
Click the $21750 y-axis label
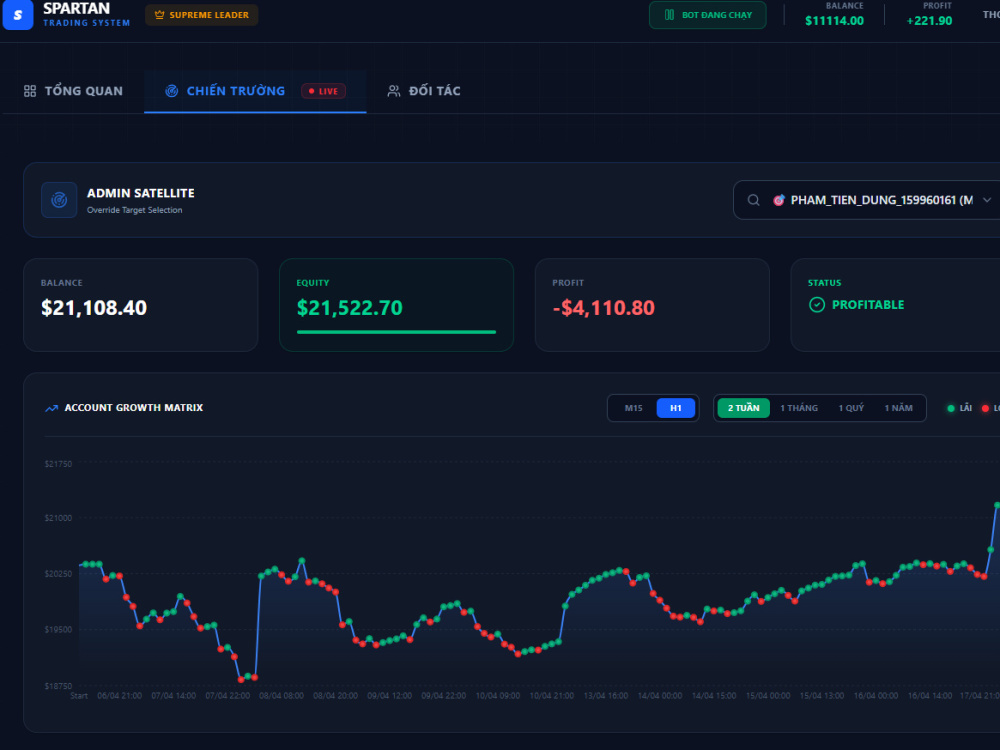coord(58,464)
